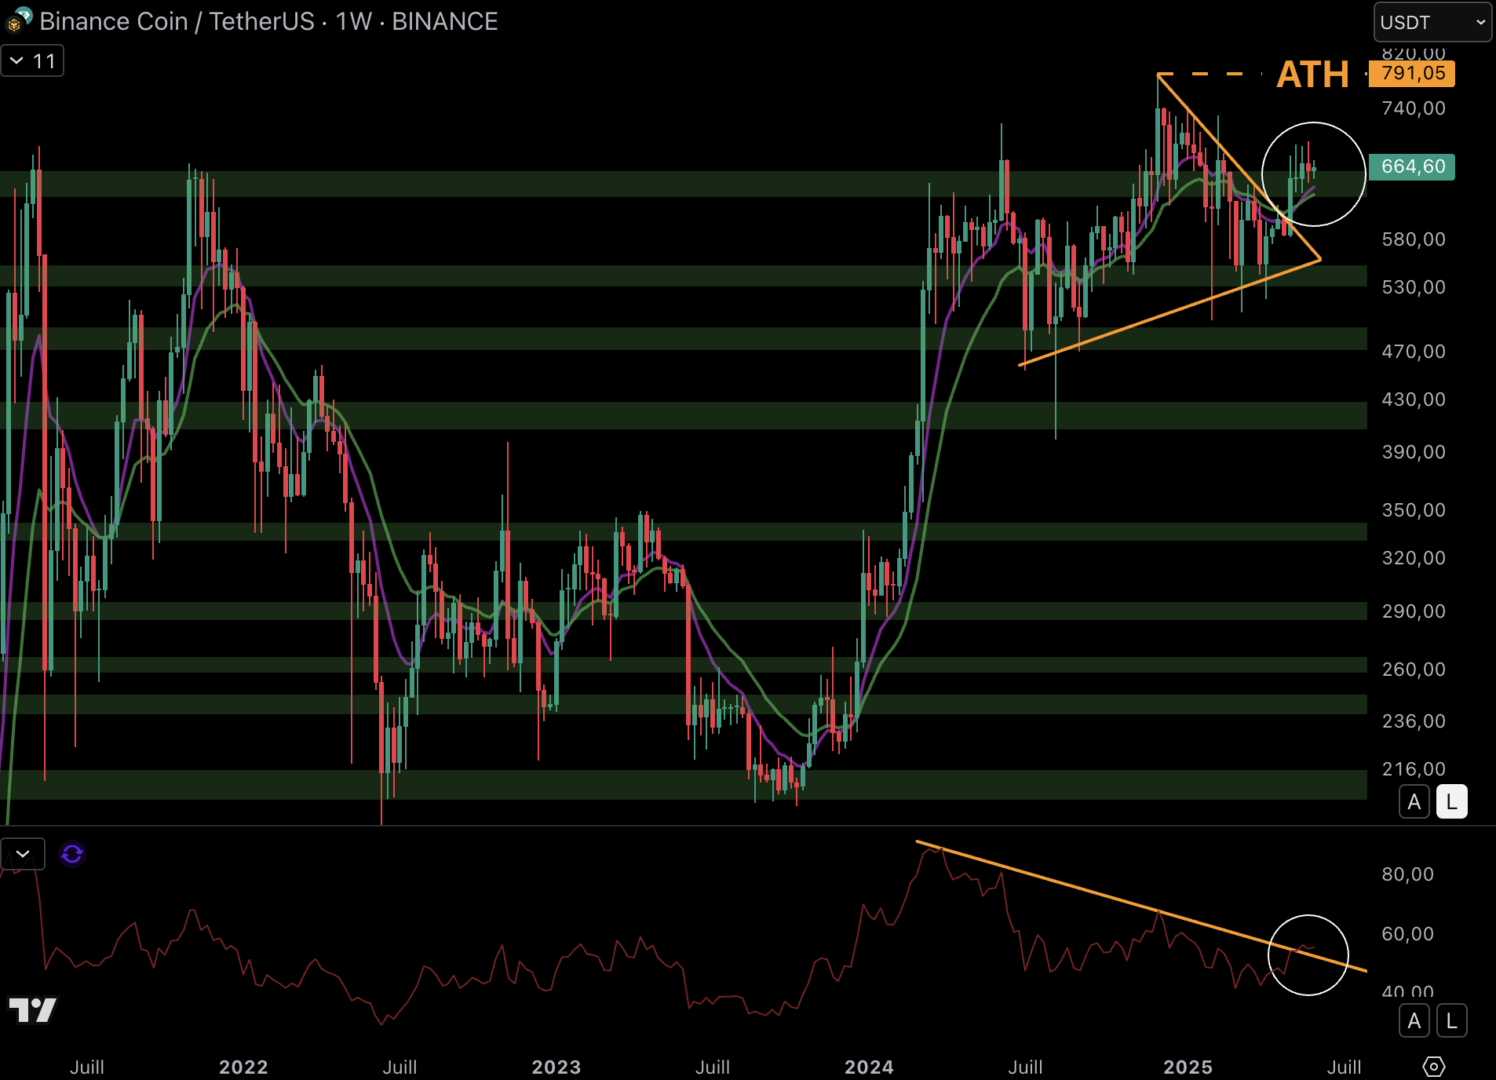The width and height of the screenshot is (1496, 1080).
Task: Click the 740,00 price axis level
Action: (1414, 108)
